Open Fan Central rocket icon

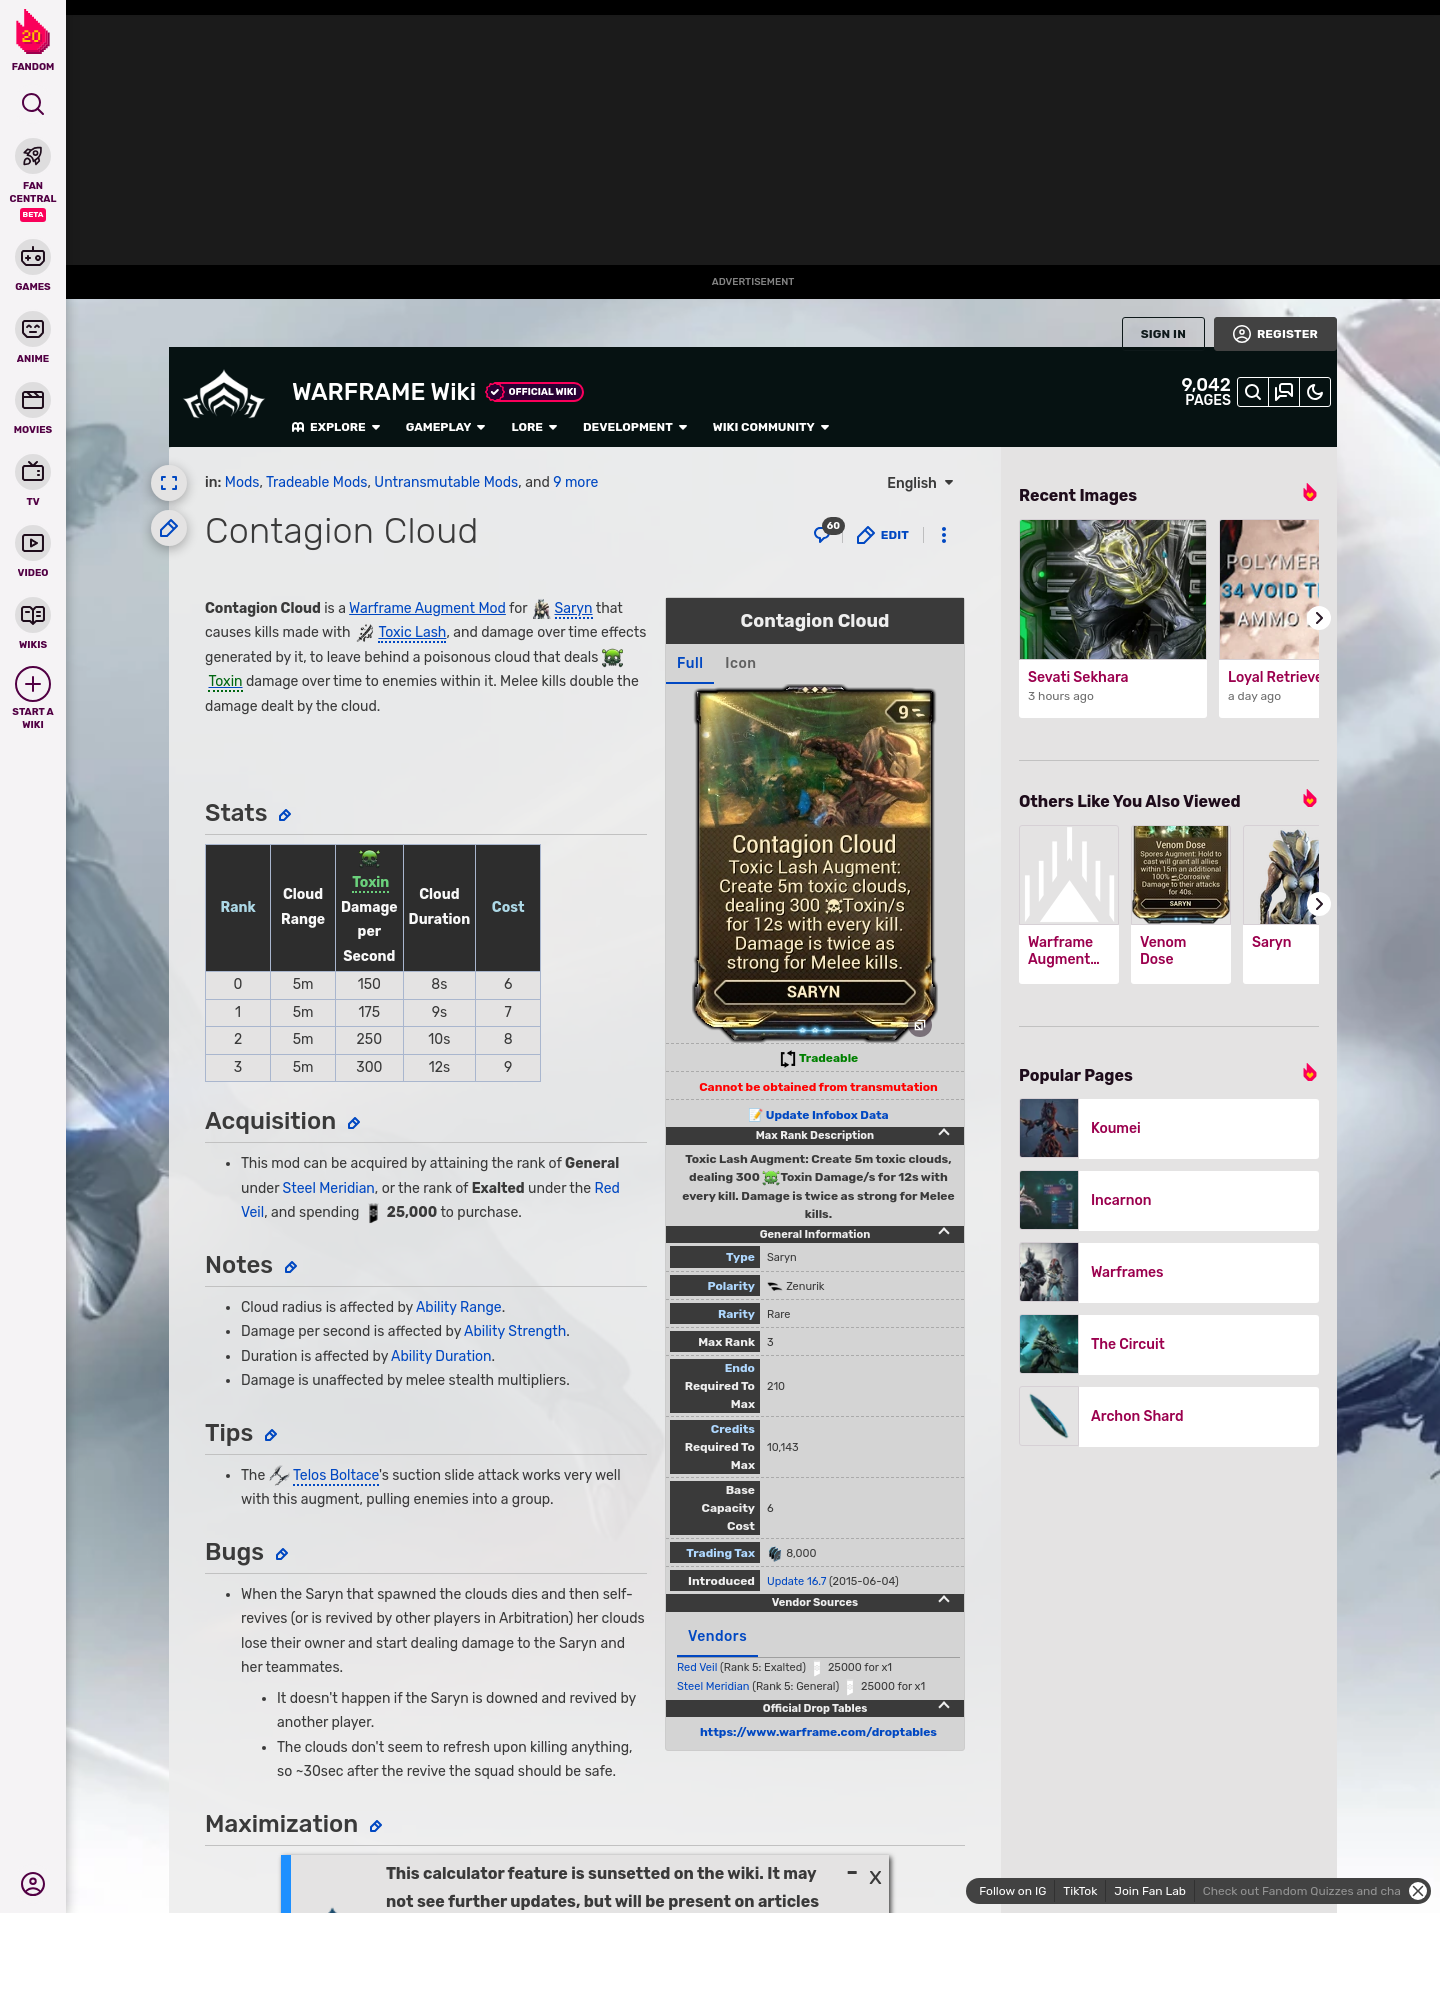click(33, 156)
